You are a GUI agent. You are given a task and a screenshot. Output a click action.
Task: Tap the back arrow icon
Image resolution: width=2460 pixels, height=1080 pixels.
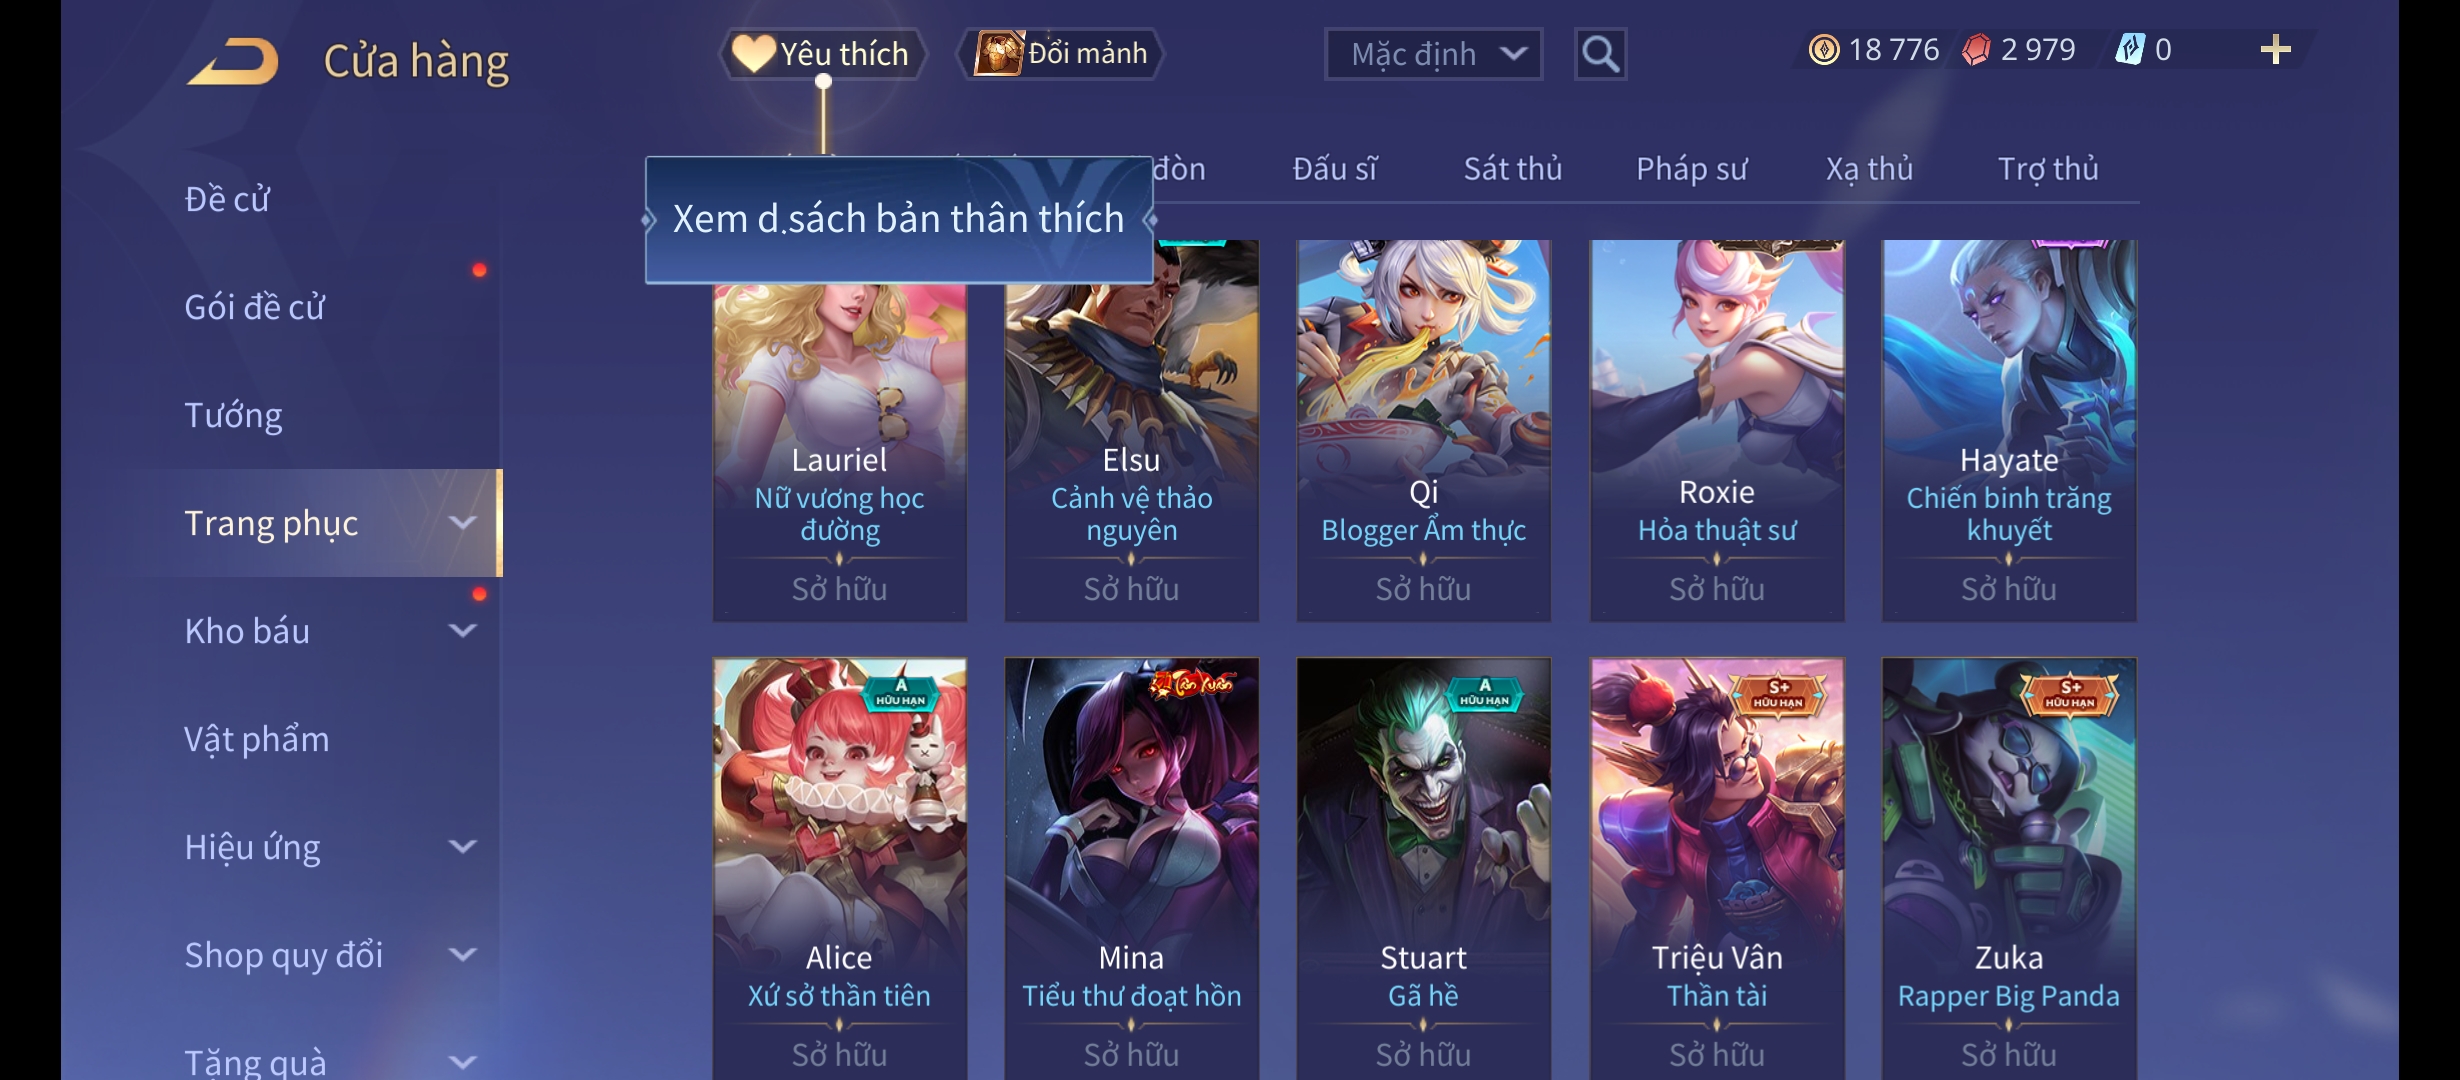[233, 61]
